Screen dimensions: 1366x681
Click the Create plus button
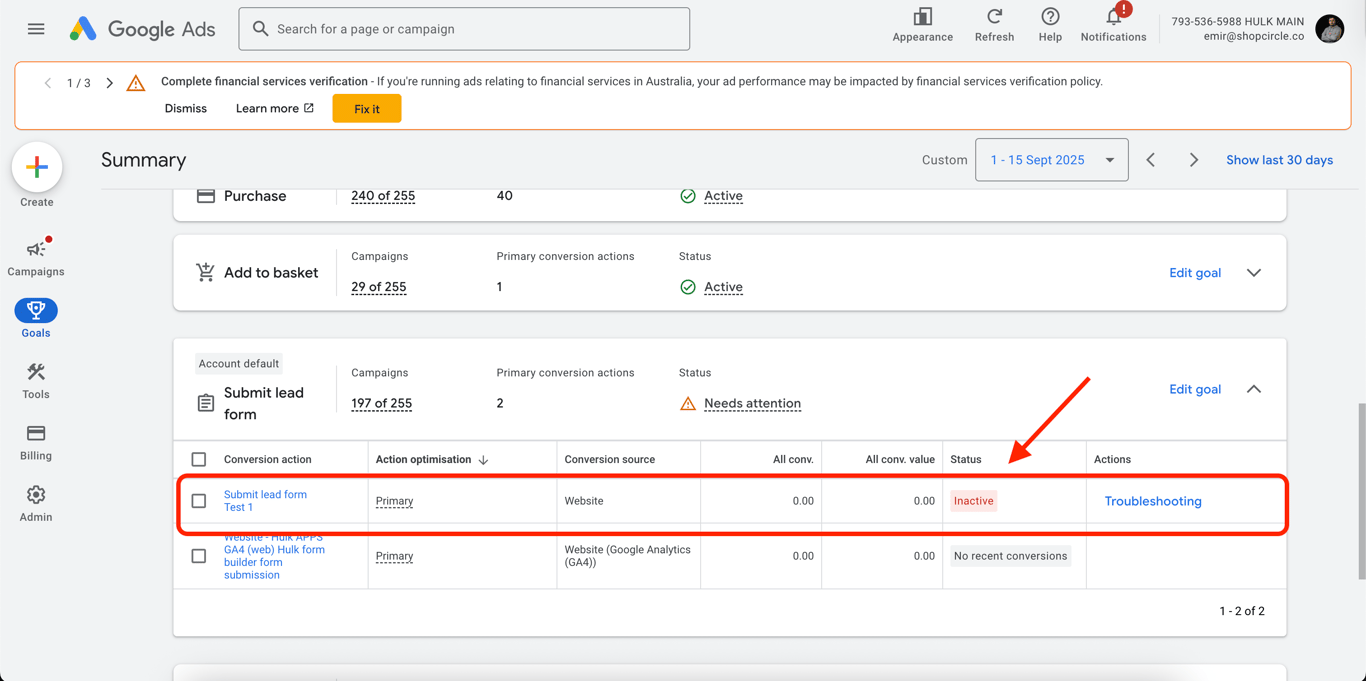[37, 167]
